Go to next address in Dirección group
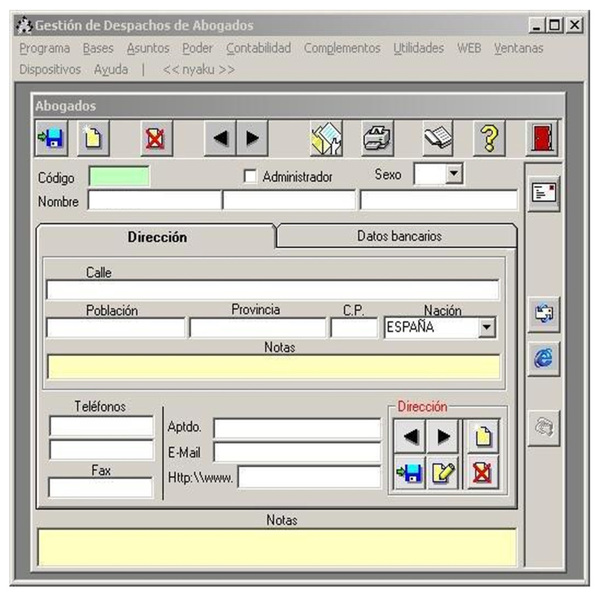Viewport: 600px width, 600px height. click(443, 436)
